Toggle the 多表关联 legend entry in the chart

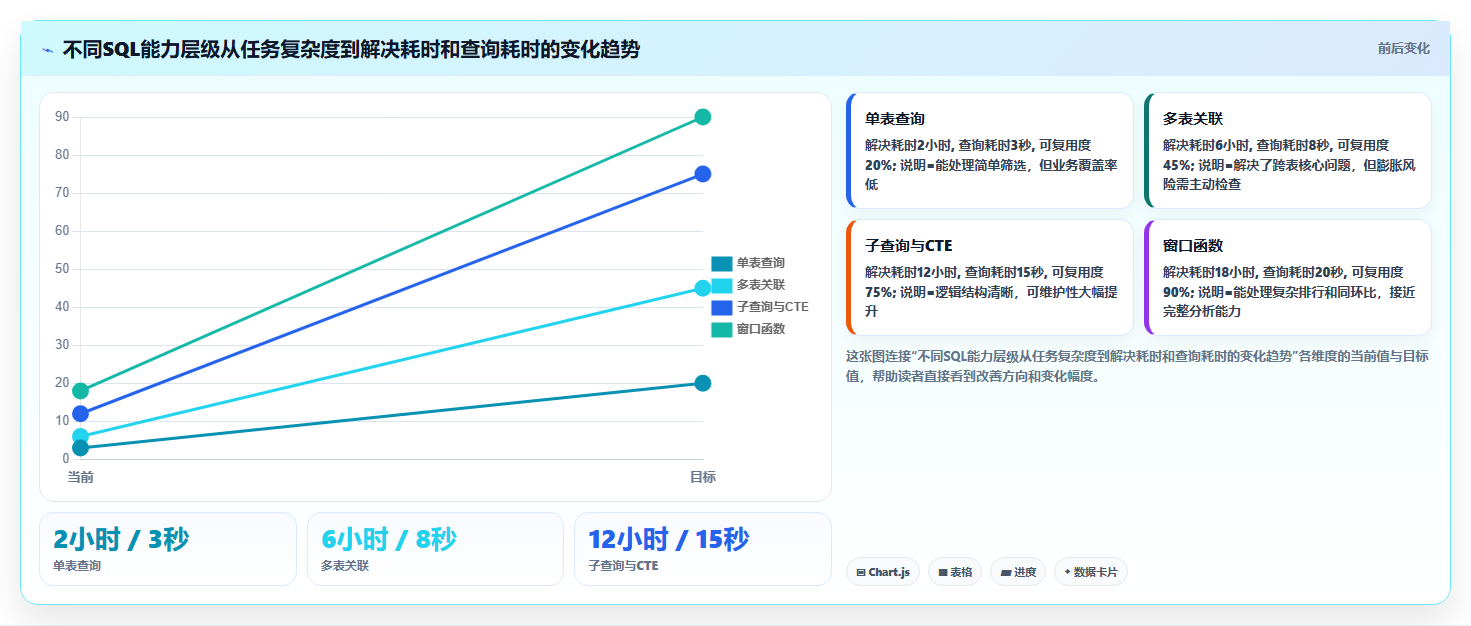tap(748, 285)
